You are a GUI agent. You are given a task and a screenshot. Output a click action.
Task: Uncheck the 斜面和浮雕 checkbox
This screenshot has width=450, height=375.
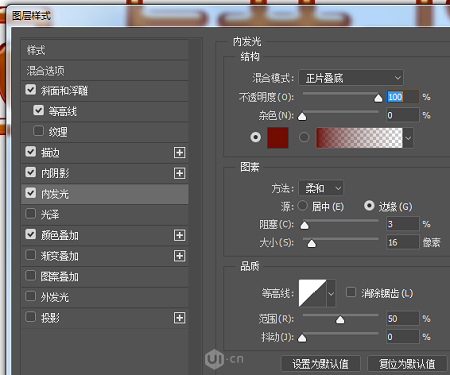[31, 89]
